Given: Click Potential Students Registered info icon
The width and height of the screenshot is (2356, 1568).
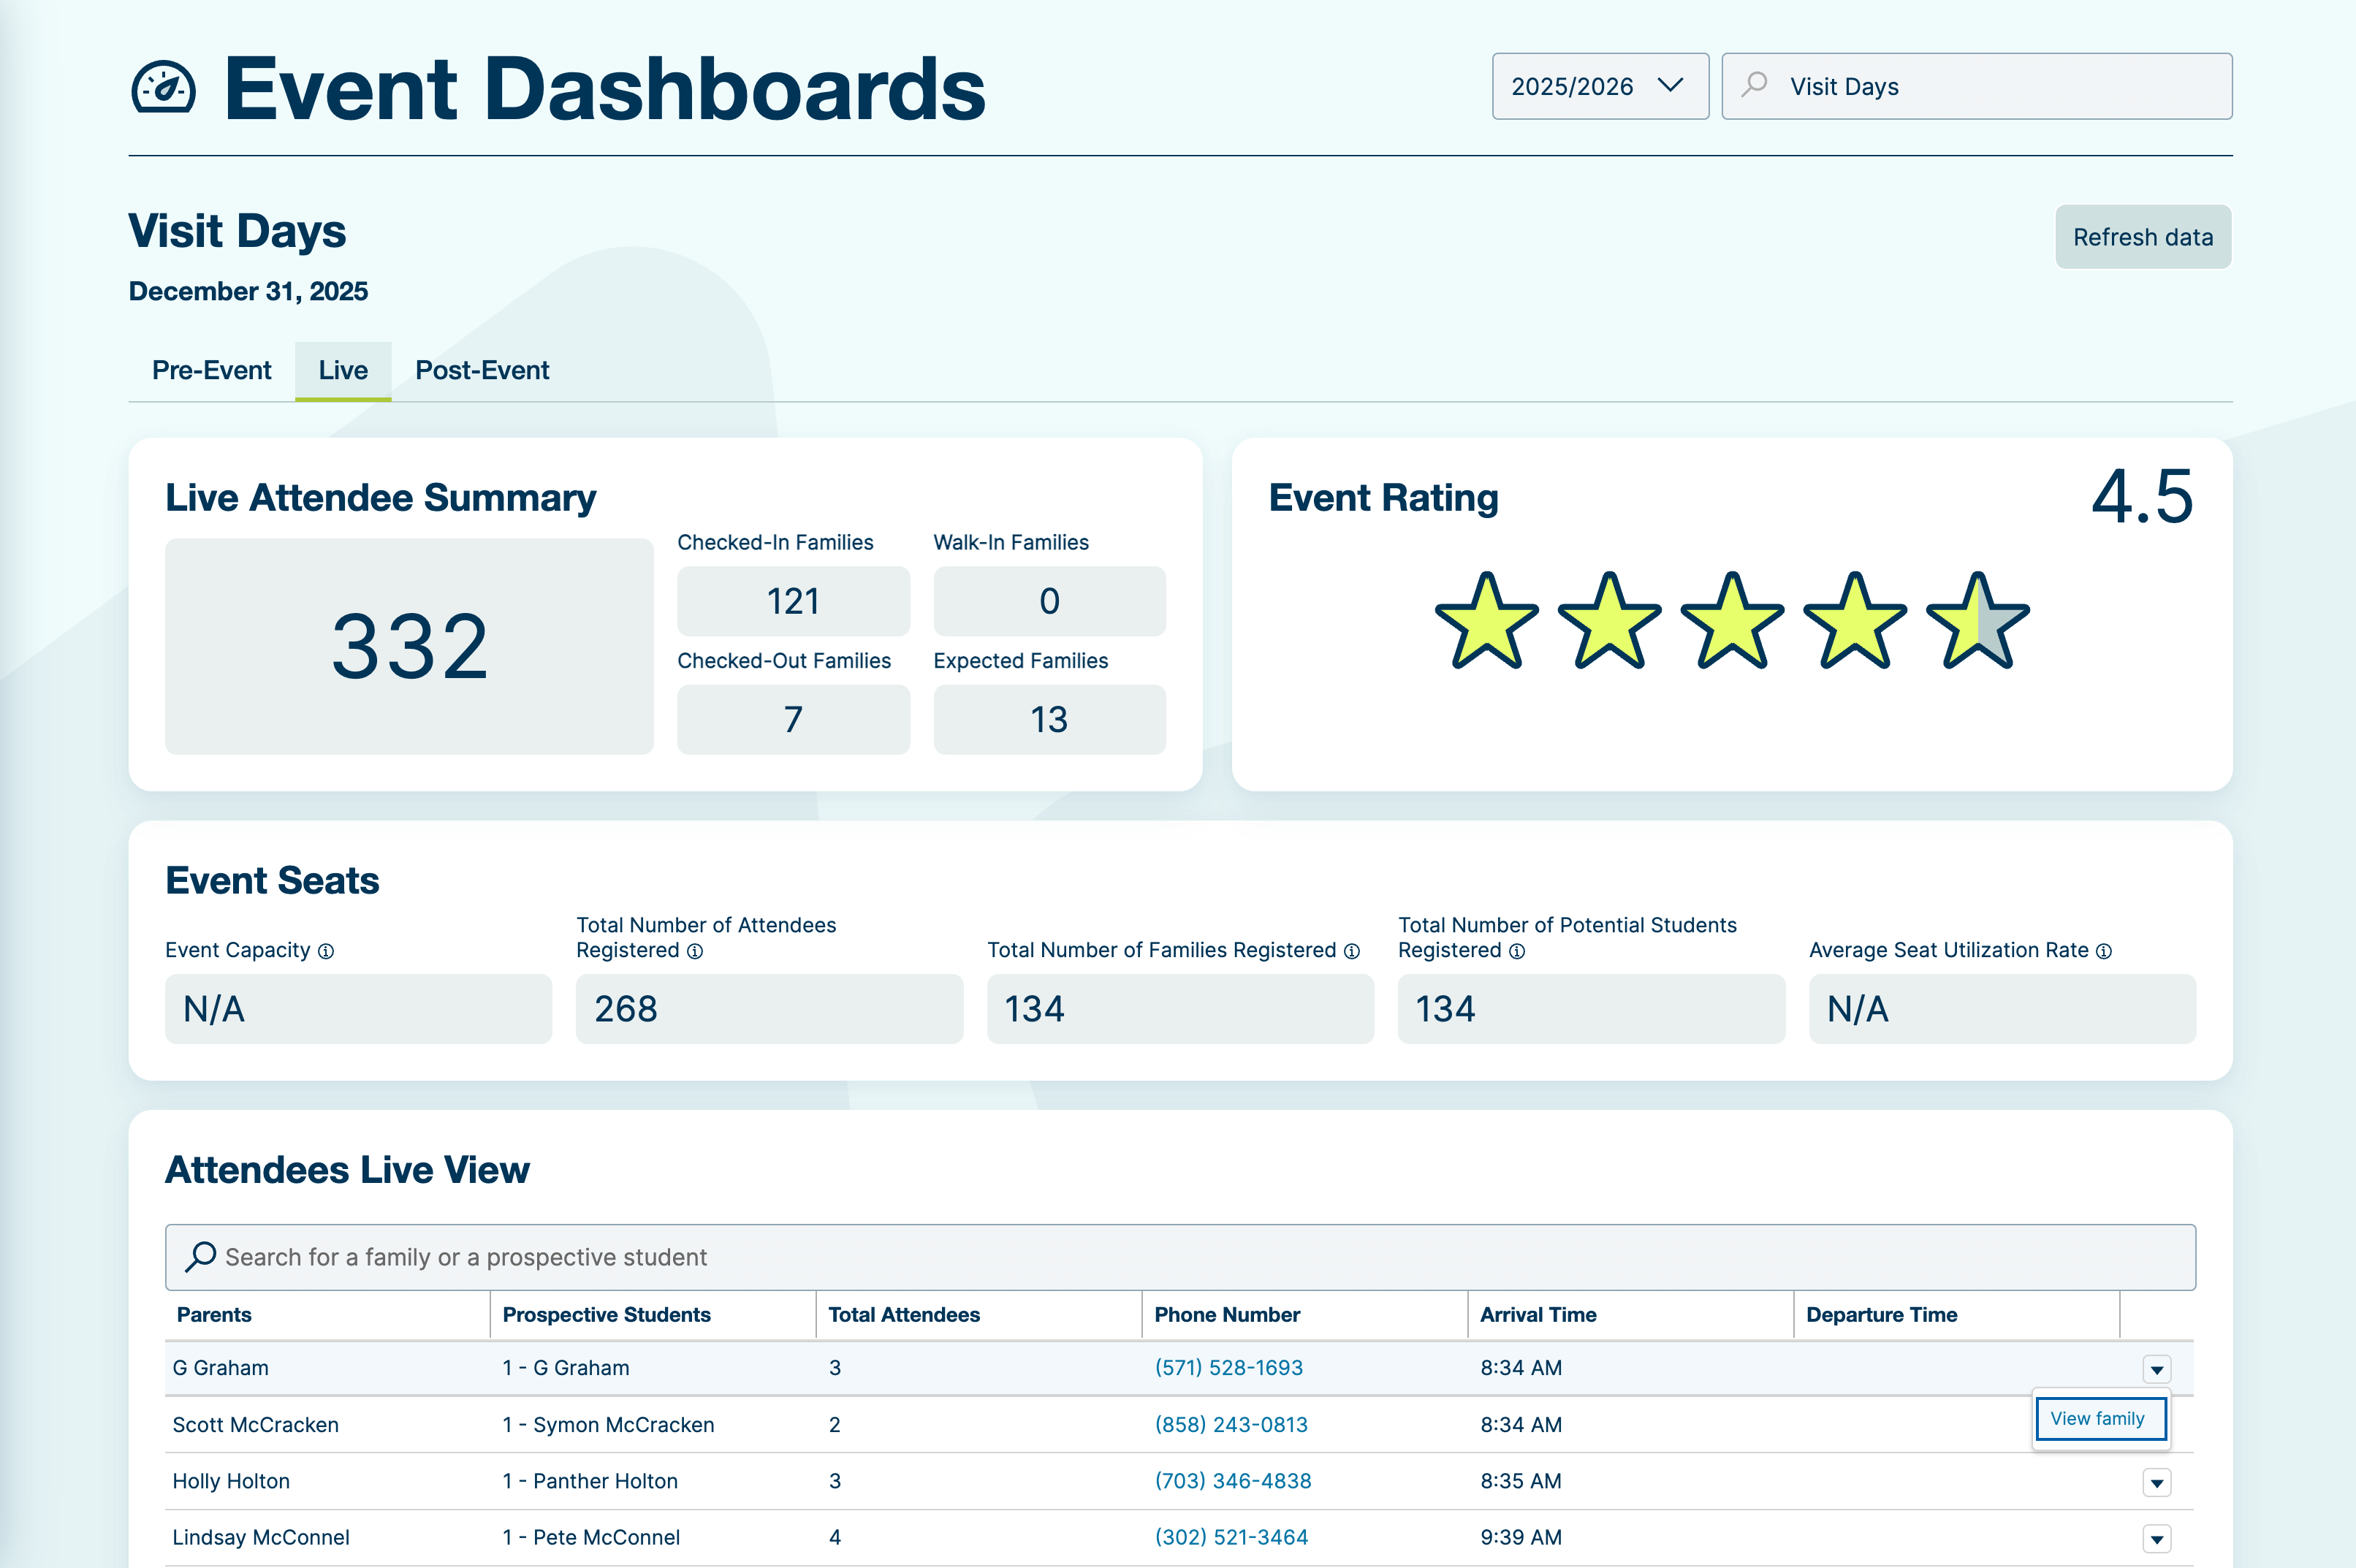Looking at the screenshot, I should pos(1517,951).
